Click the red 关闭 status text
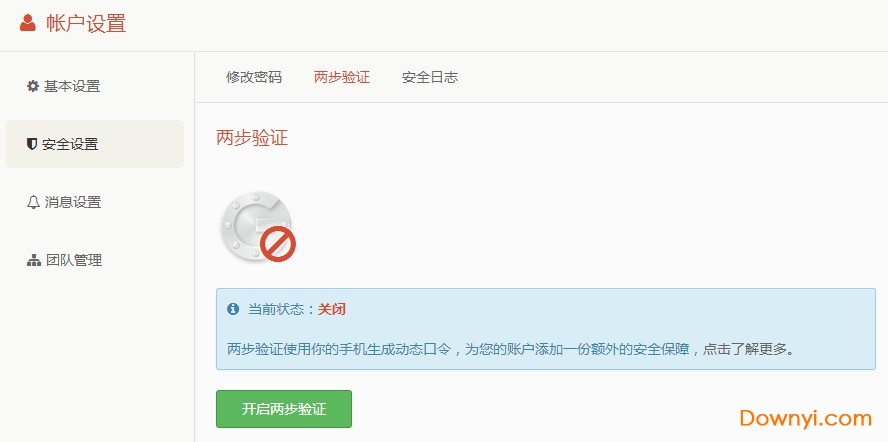The width and height of the screenshot is (888, 442). (331, 309)
